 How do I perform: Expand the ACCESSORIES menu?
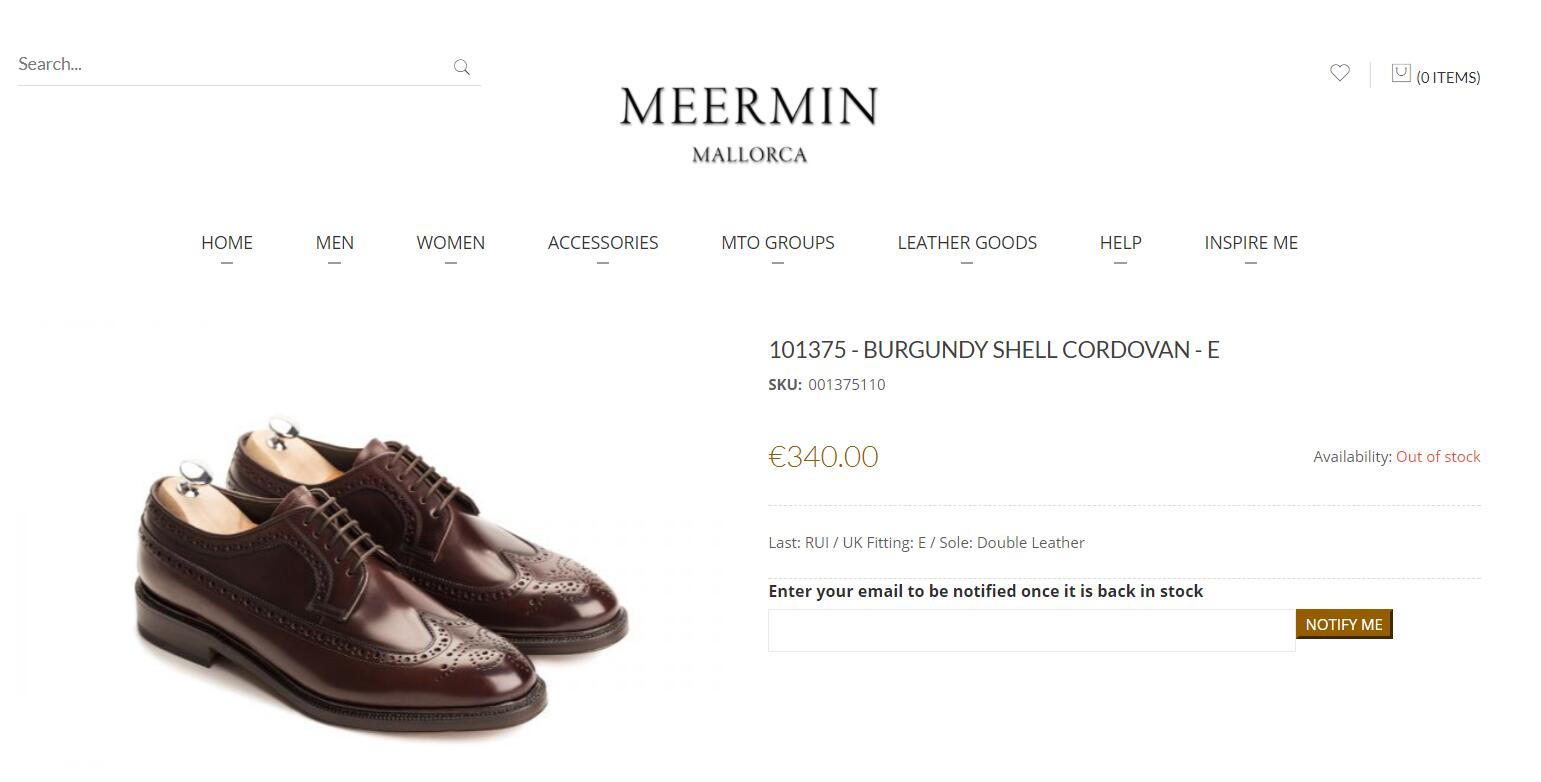click(x=603, y=243)
